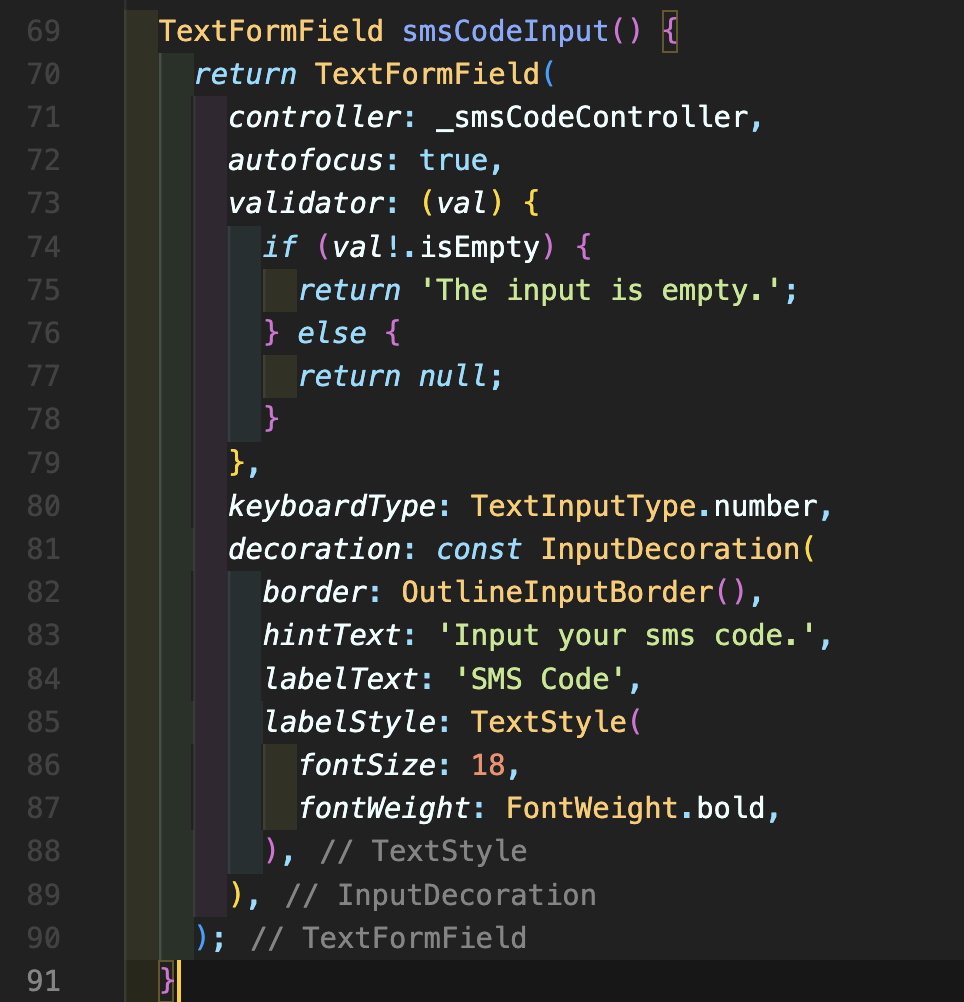964x1002 pixels.
Task: Click line number 73 in gutter
Action: [x=43, y=204]
